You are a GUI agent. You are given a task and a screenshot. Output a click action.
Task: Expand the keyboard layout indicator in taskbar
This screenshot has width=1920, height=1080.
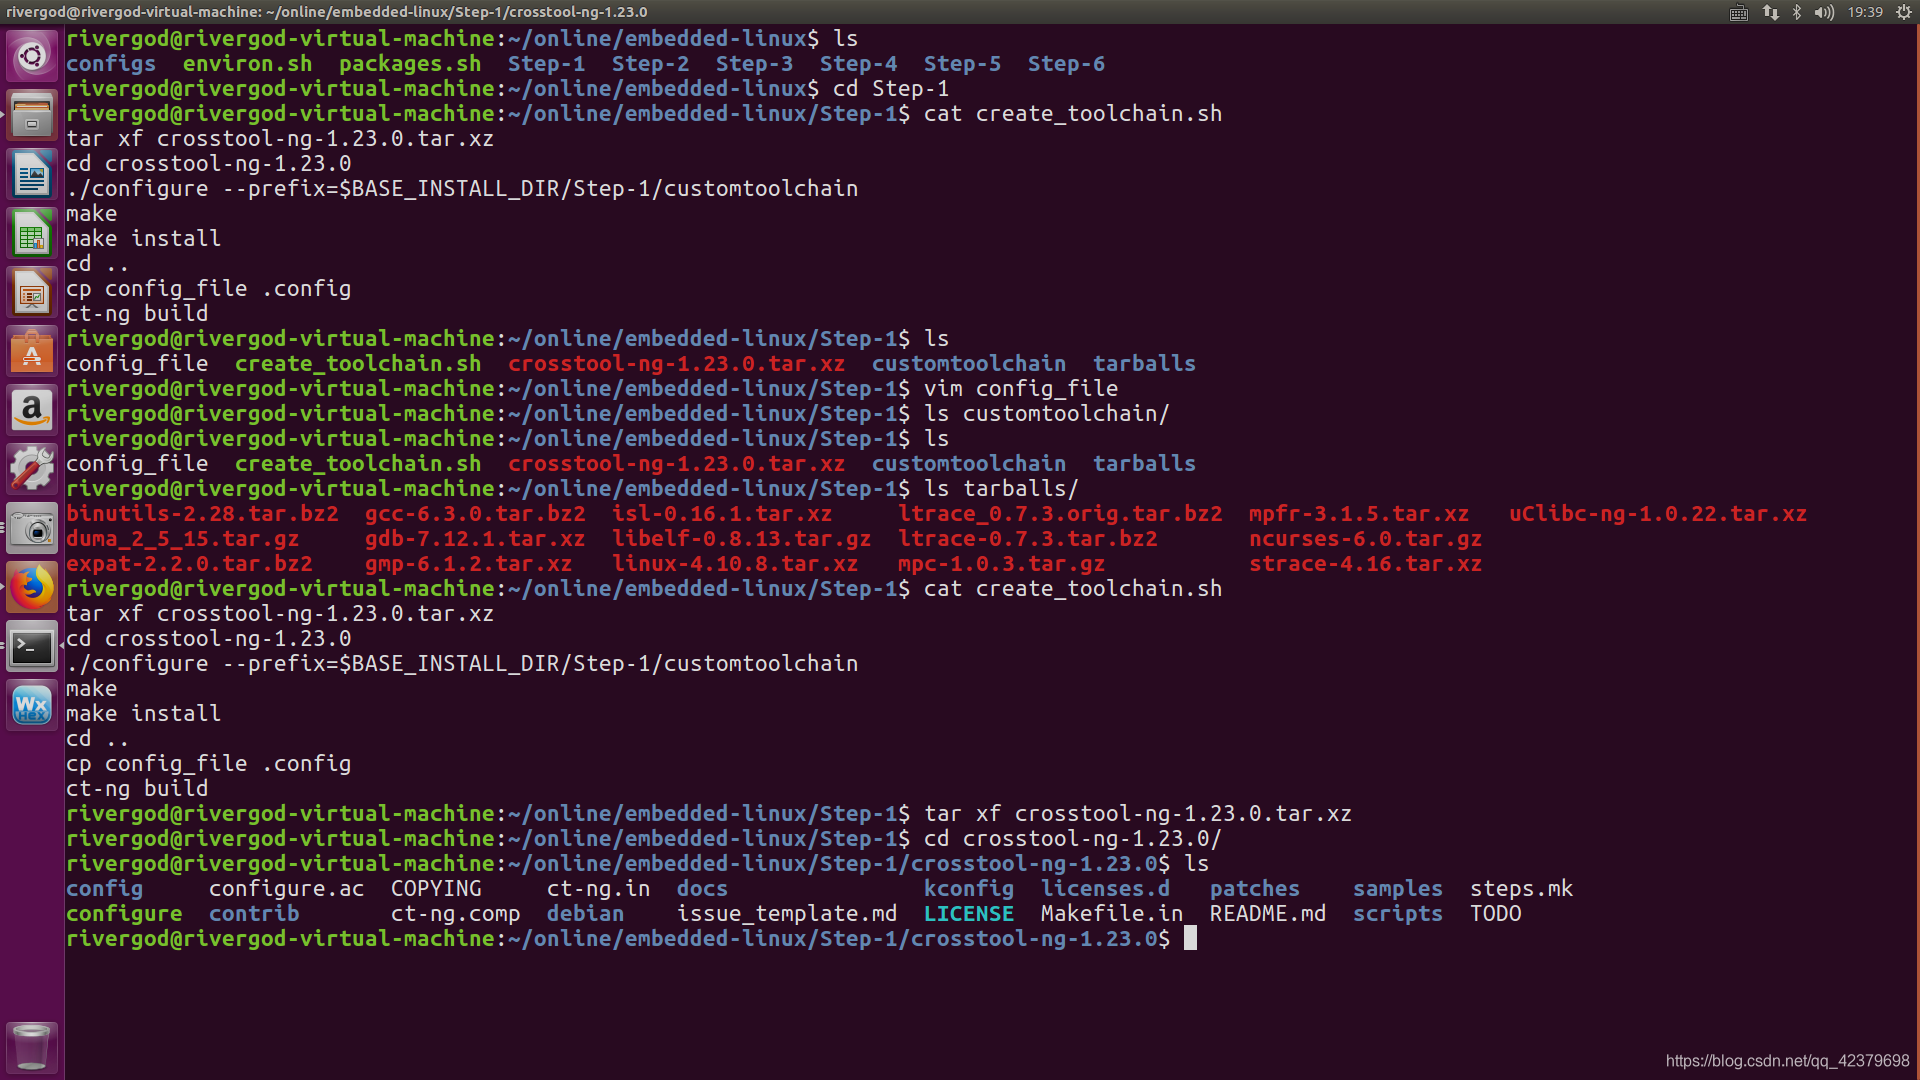point(1738,12)
